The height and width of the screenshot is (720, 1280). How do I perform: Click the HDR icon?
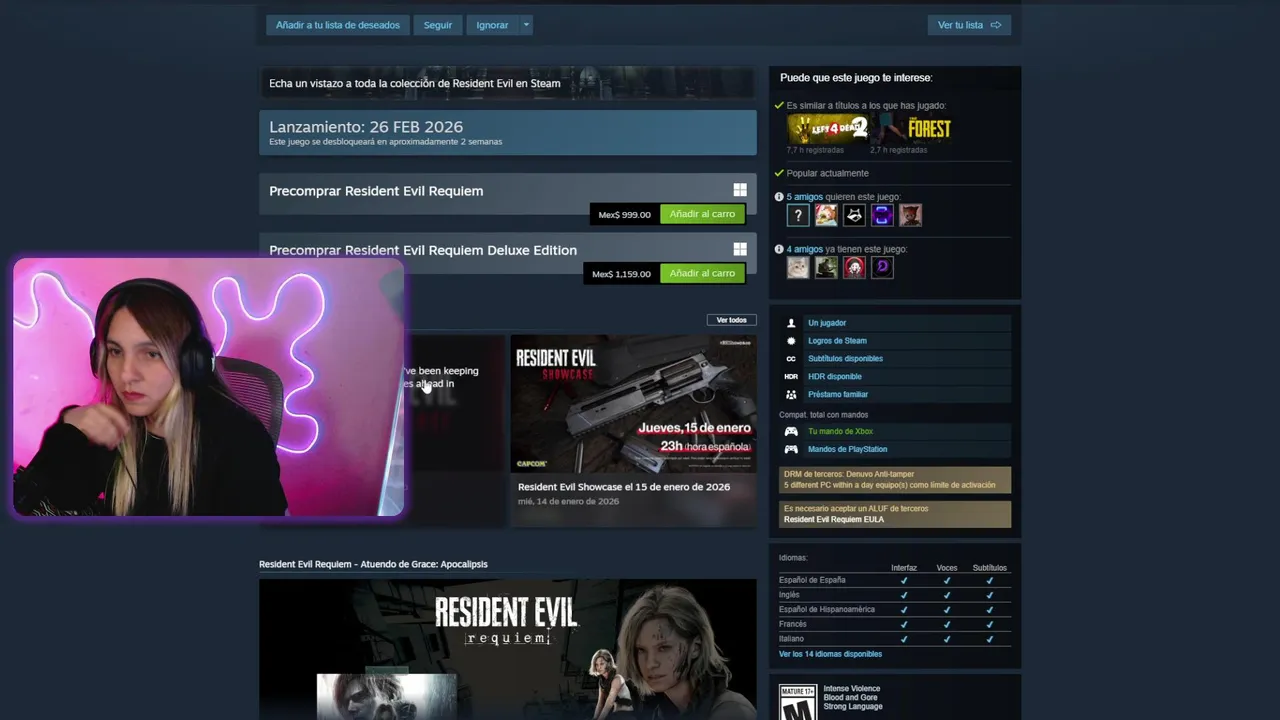791,377
